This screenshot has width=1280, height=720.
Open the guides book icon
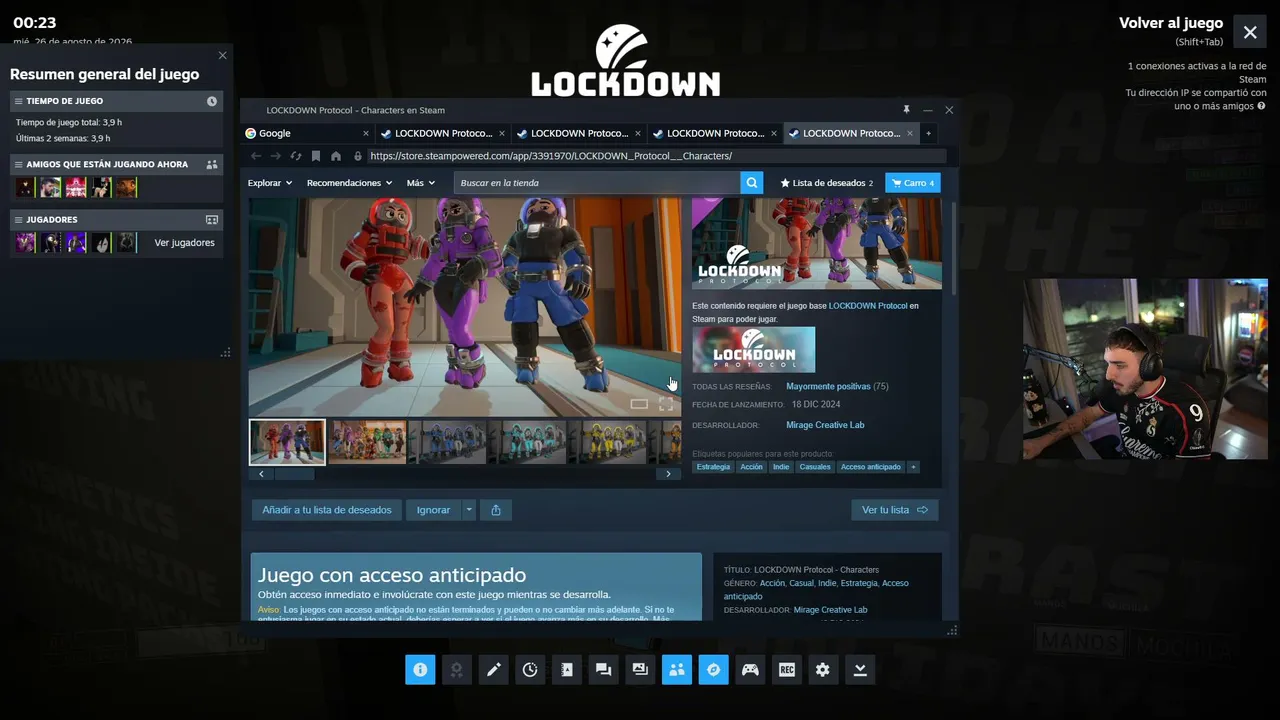[x=567, y=670]
